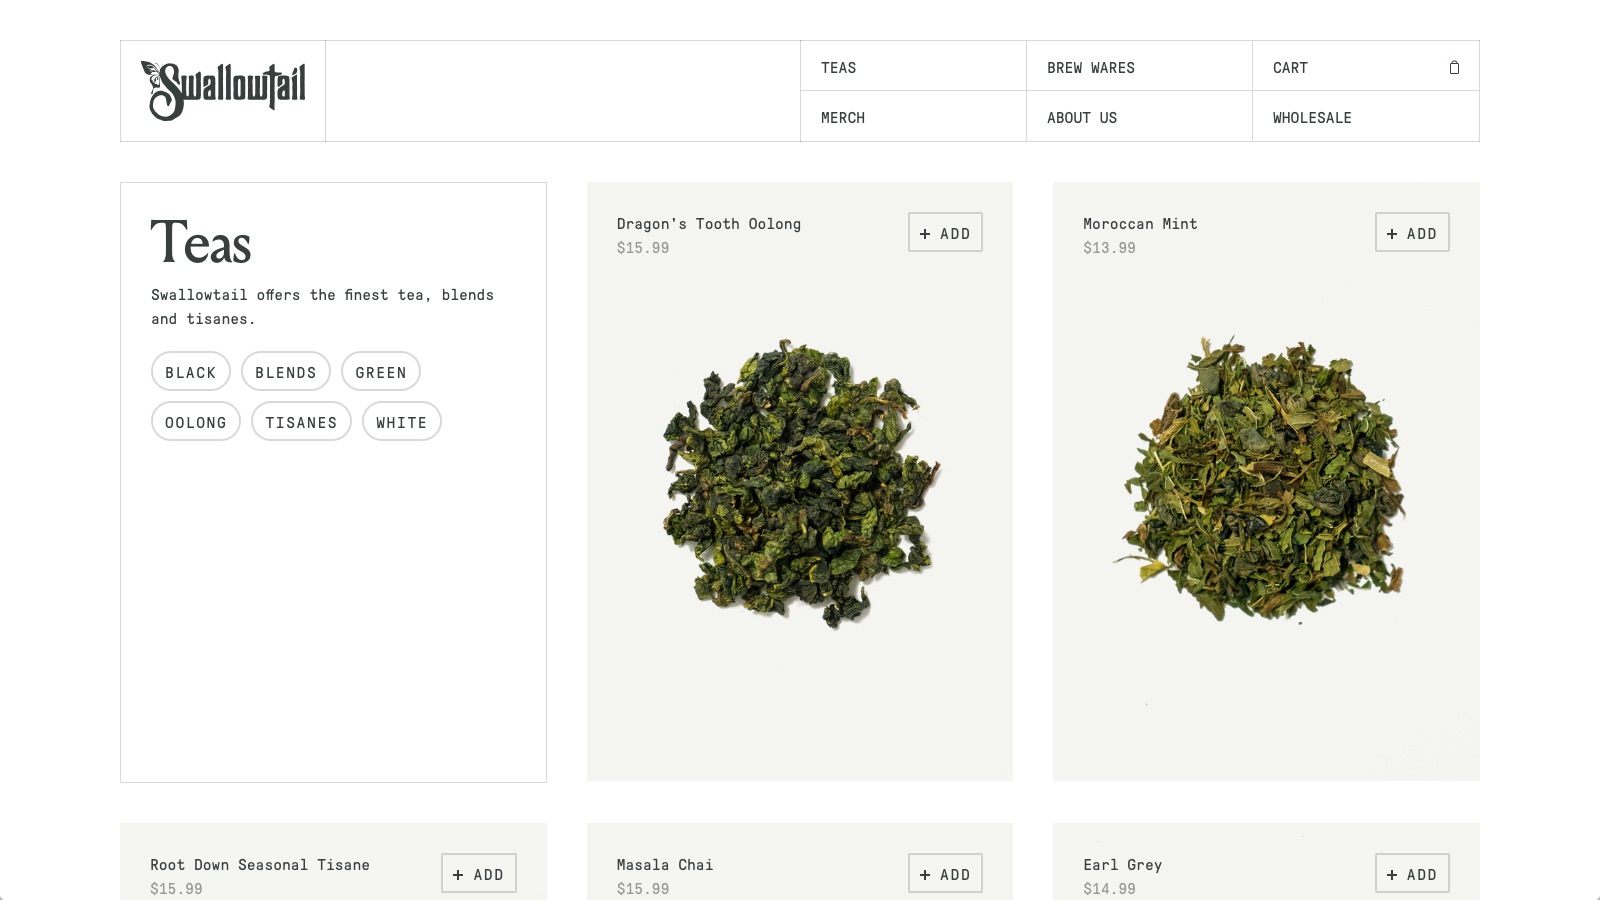
Task: Filter teas by Black
Action: (191, 372)
